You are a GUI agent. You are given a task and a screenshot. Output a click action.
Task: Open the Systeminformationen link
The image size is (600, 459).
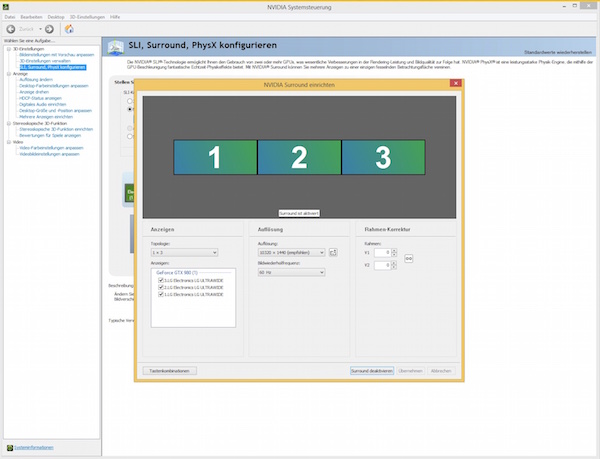point(34,448)
